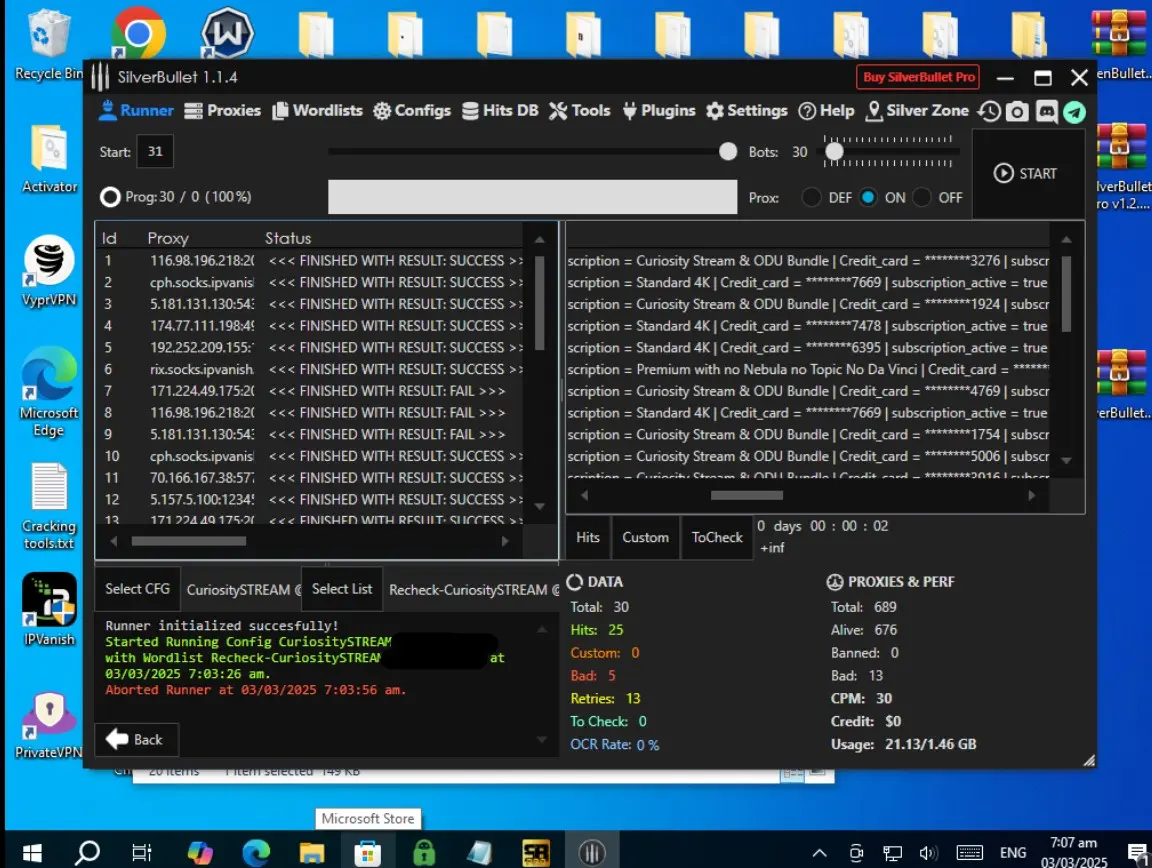Open Edge browser from the taskbar
Screen dimensions: 1152x868
[256, 853]
